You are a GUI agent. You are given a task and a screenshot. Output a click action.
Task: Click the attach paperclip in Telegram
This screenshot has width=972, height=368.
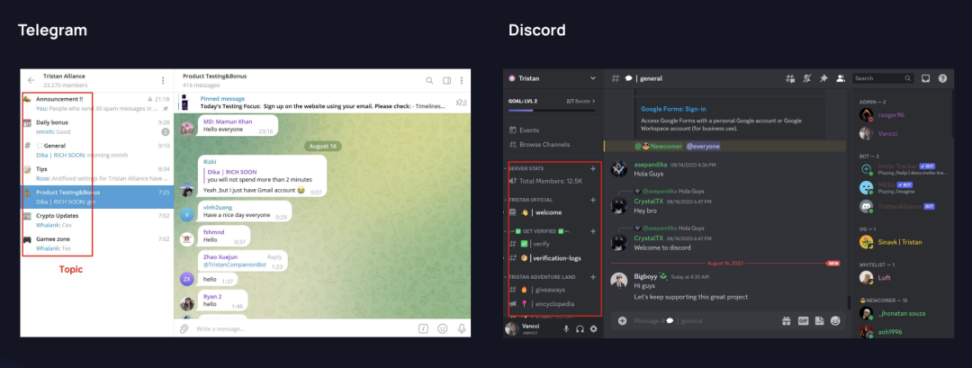click(184, 328)
